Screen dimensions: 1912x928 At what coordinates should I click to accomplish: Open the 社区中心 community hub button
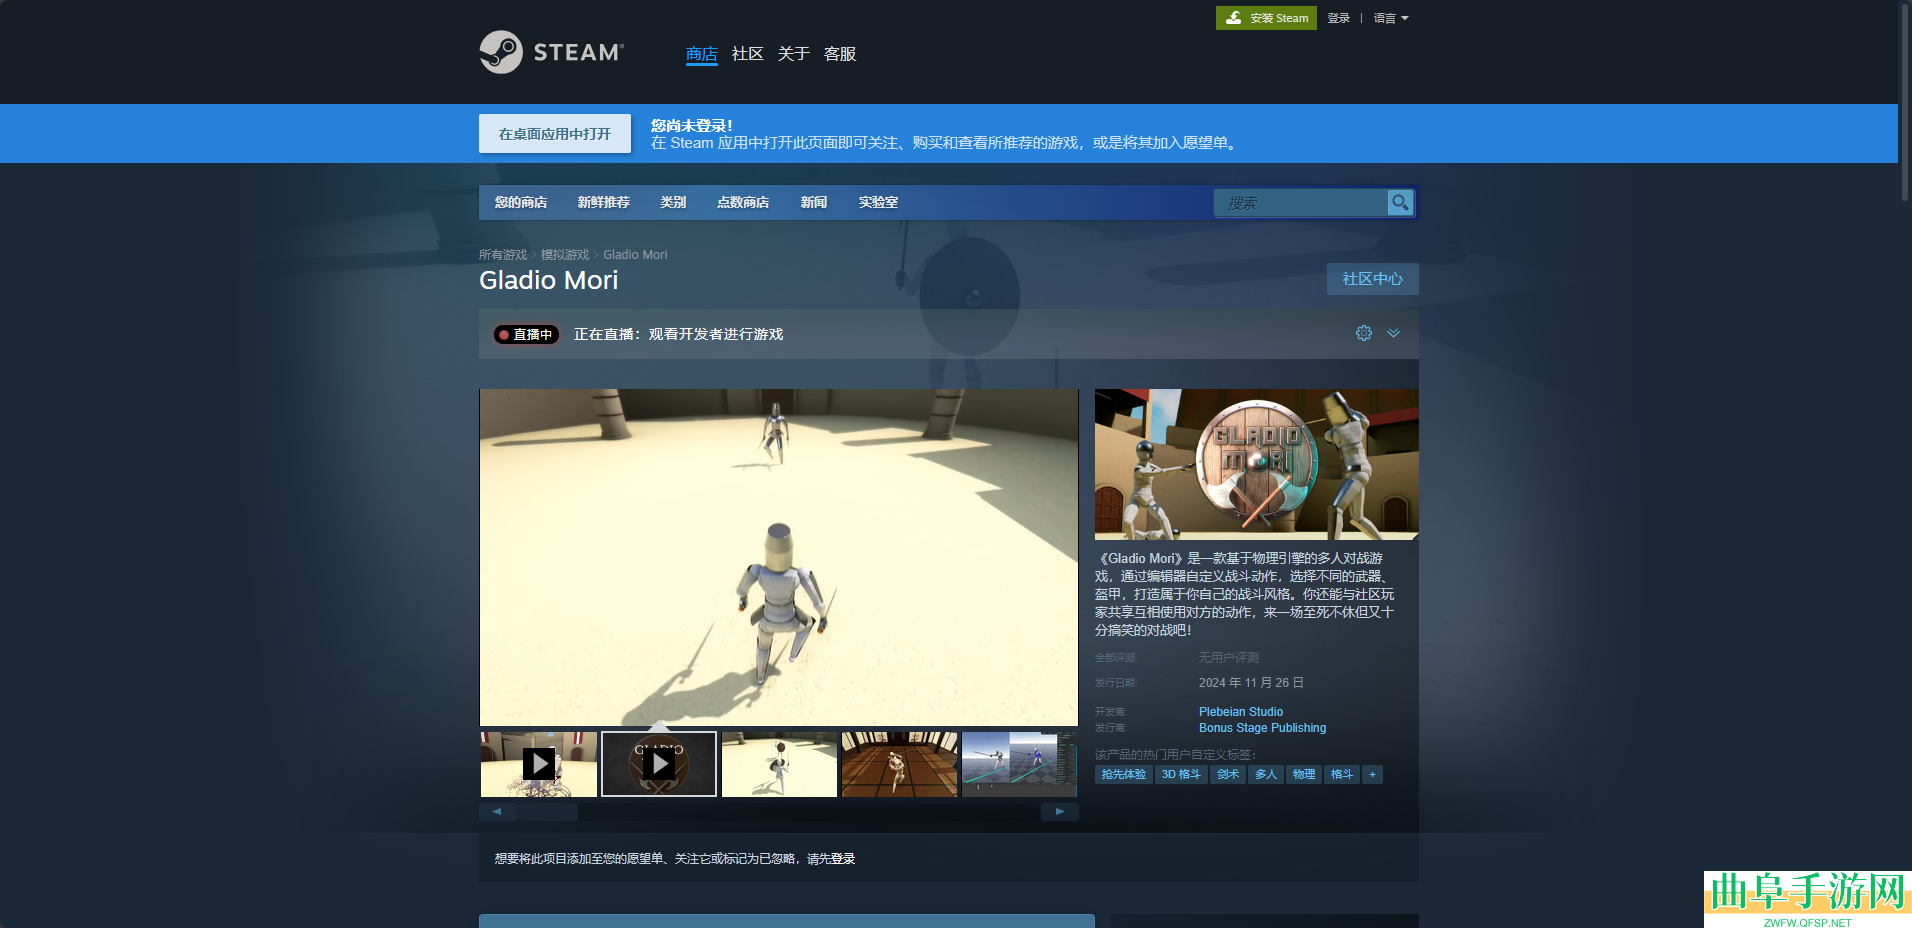[1373, 279]
